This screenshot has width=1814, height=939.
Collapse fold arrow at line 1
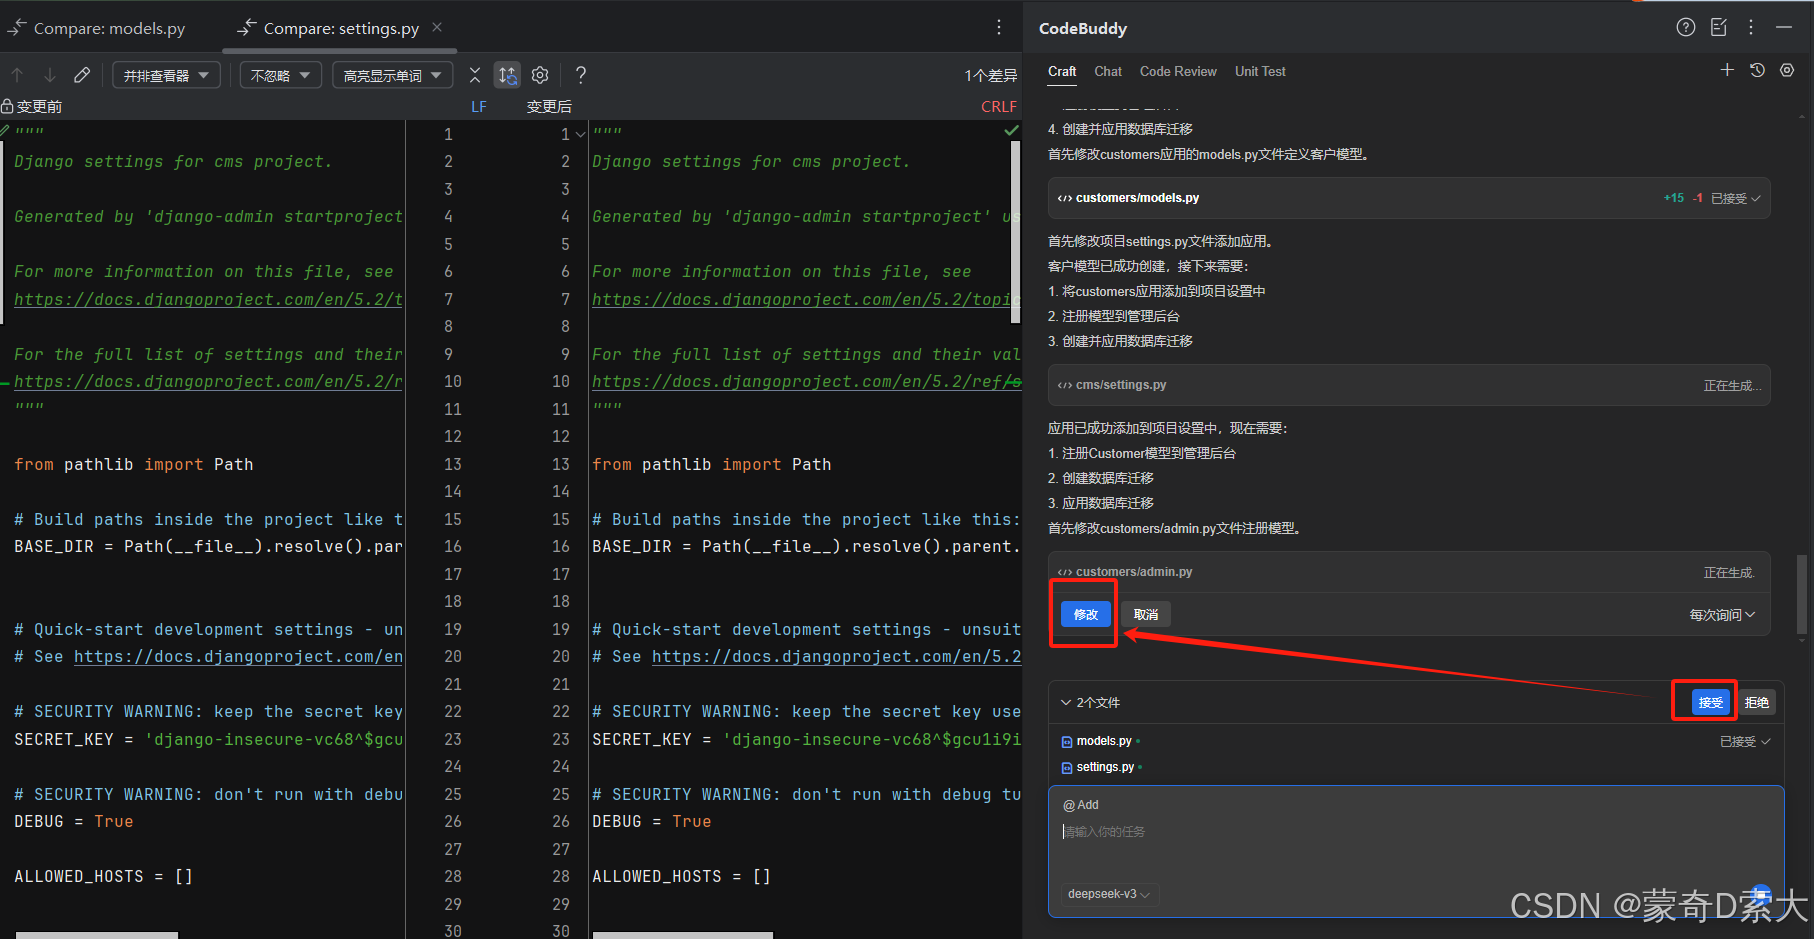580,134
